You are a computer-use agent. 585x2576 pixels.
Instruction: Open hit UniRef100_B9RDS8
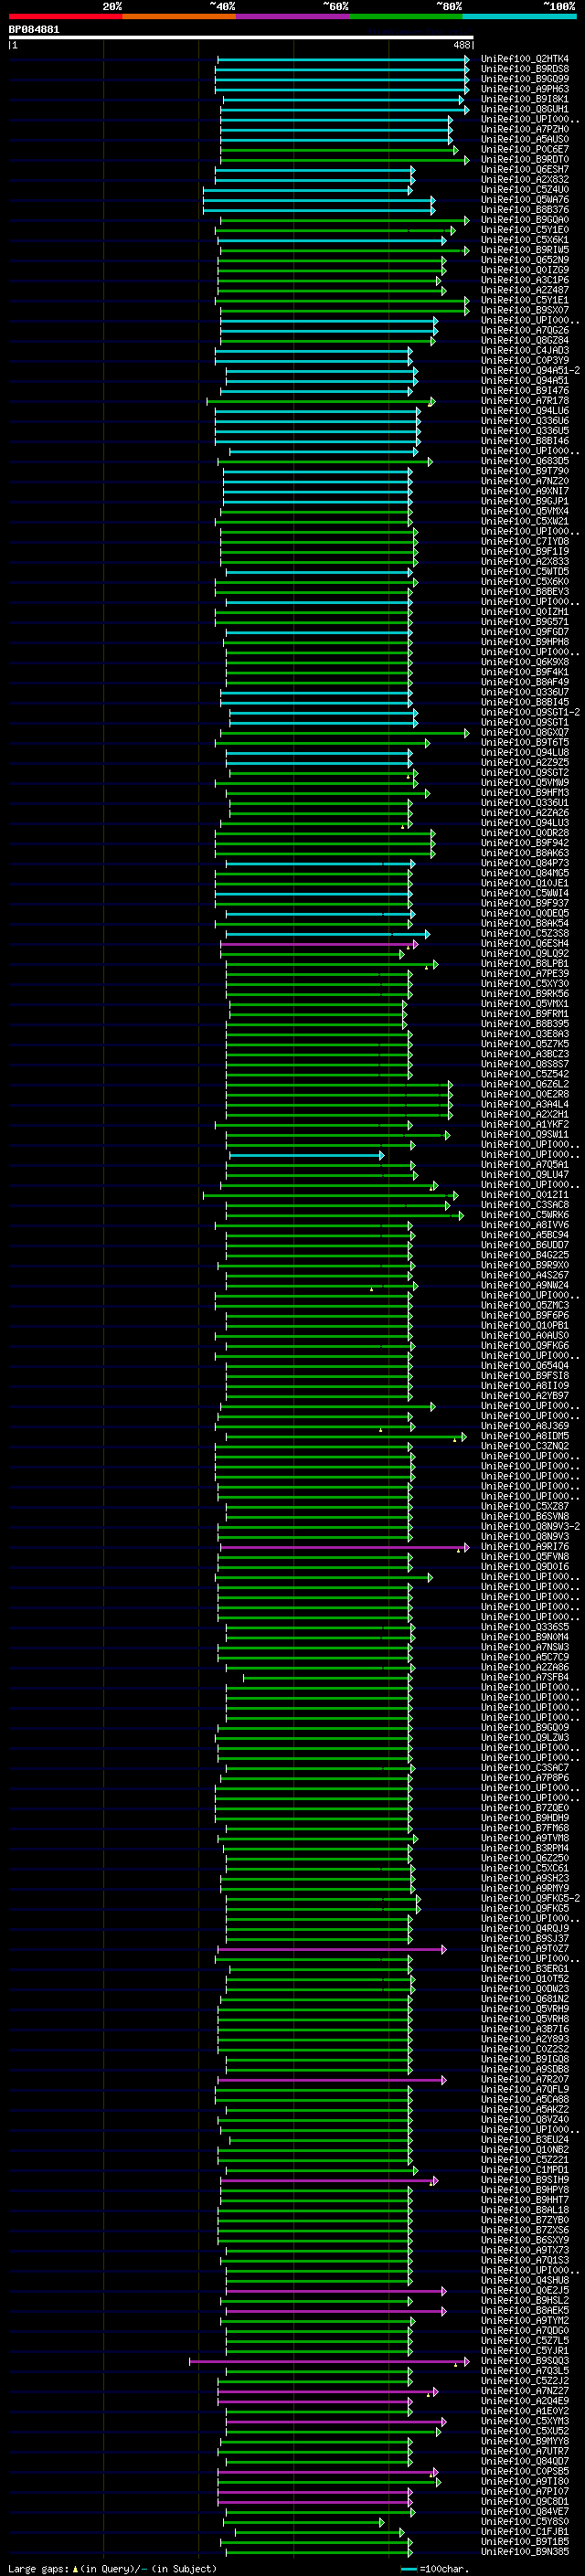pyautogui.click(x=525, y=69)
